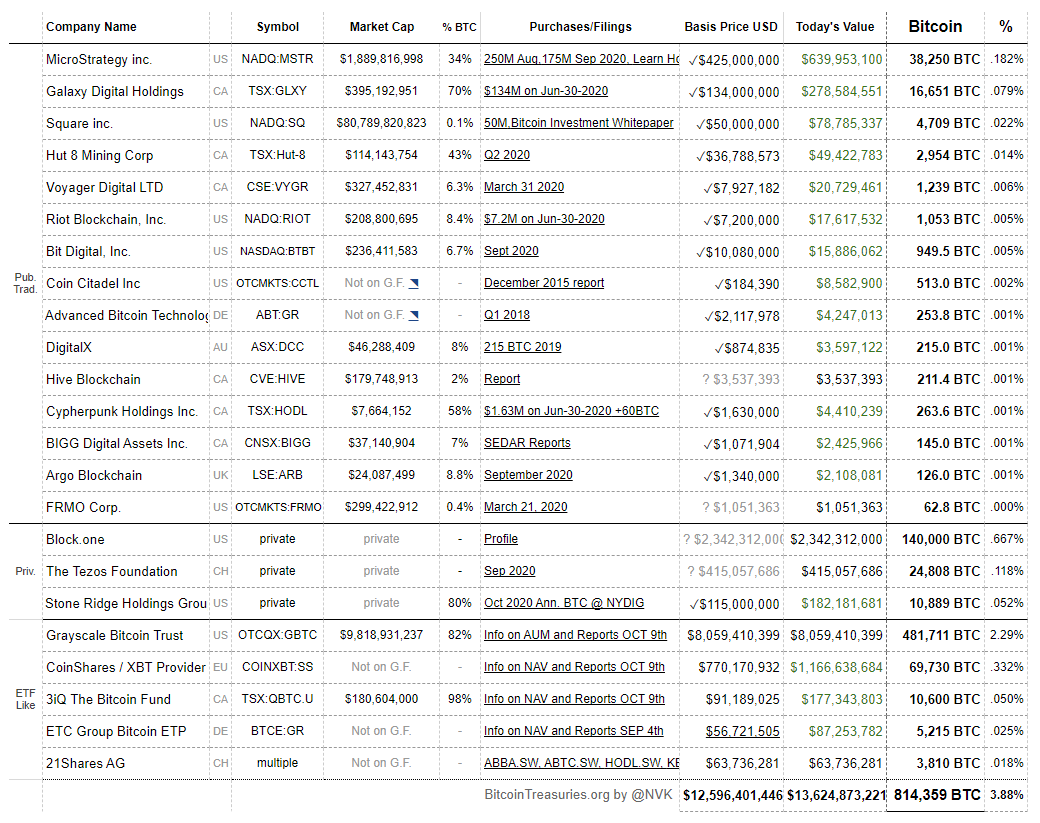Screen dimensions: 1040x823
Task: Select the OTCMKTS:CCTL symbol cell
Action: [x=277, y=283]
